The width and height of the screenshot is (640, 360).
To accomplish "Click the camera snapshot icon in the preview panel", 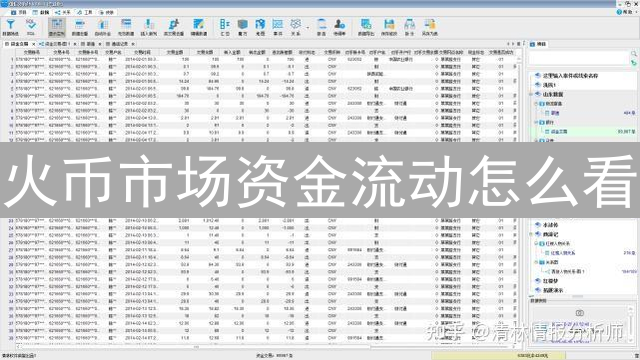I will click(579, 313).
